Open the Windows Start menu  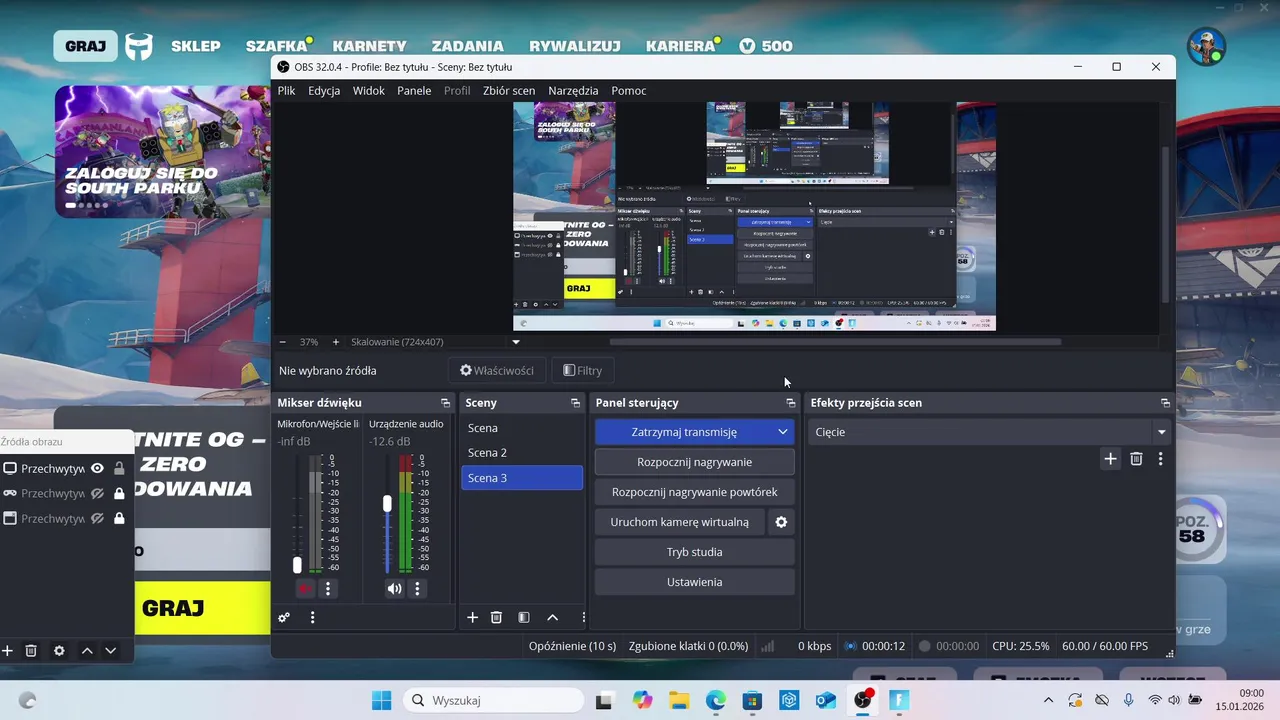(x=381, y=701)
